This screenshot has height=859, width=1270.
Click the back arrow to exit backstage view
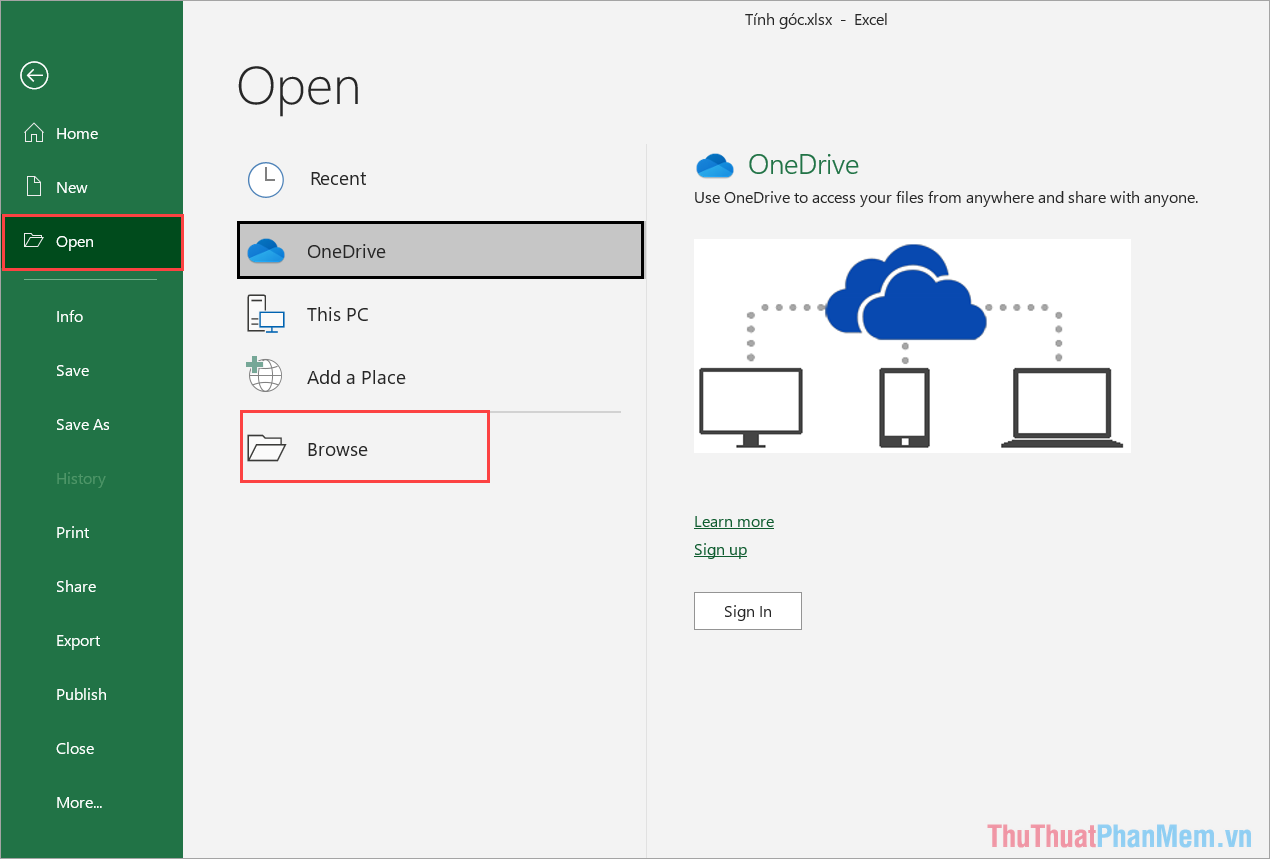(x=34, y=75)
